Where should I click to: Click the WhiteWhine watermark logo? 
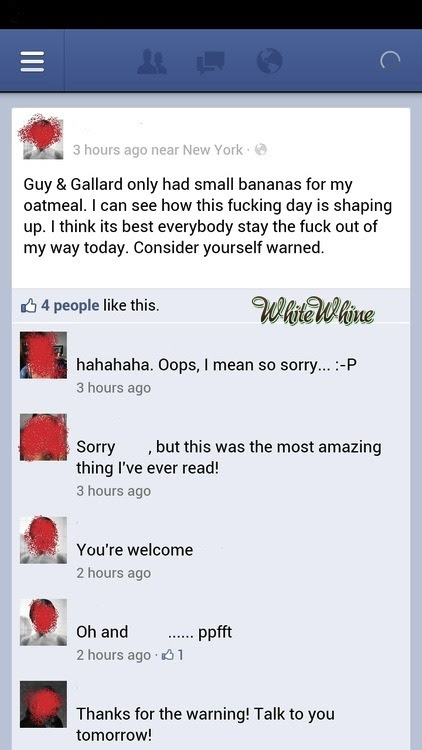point(313,310)
